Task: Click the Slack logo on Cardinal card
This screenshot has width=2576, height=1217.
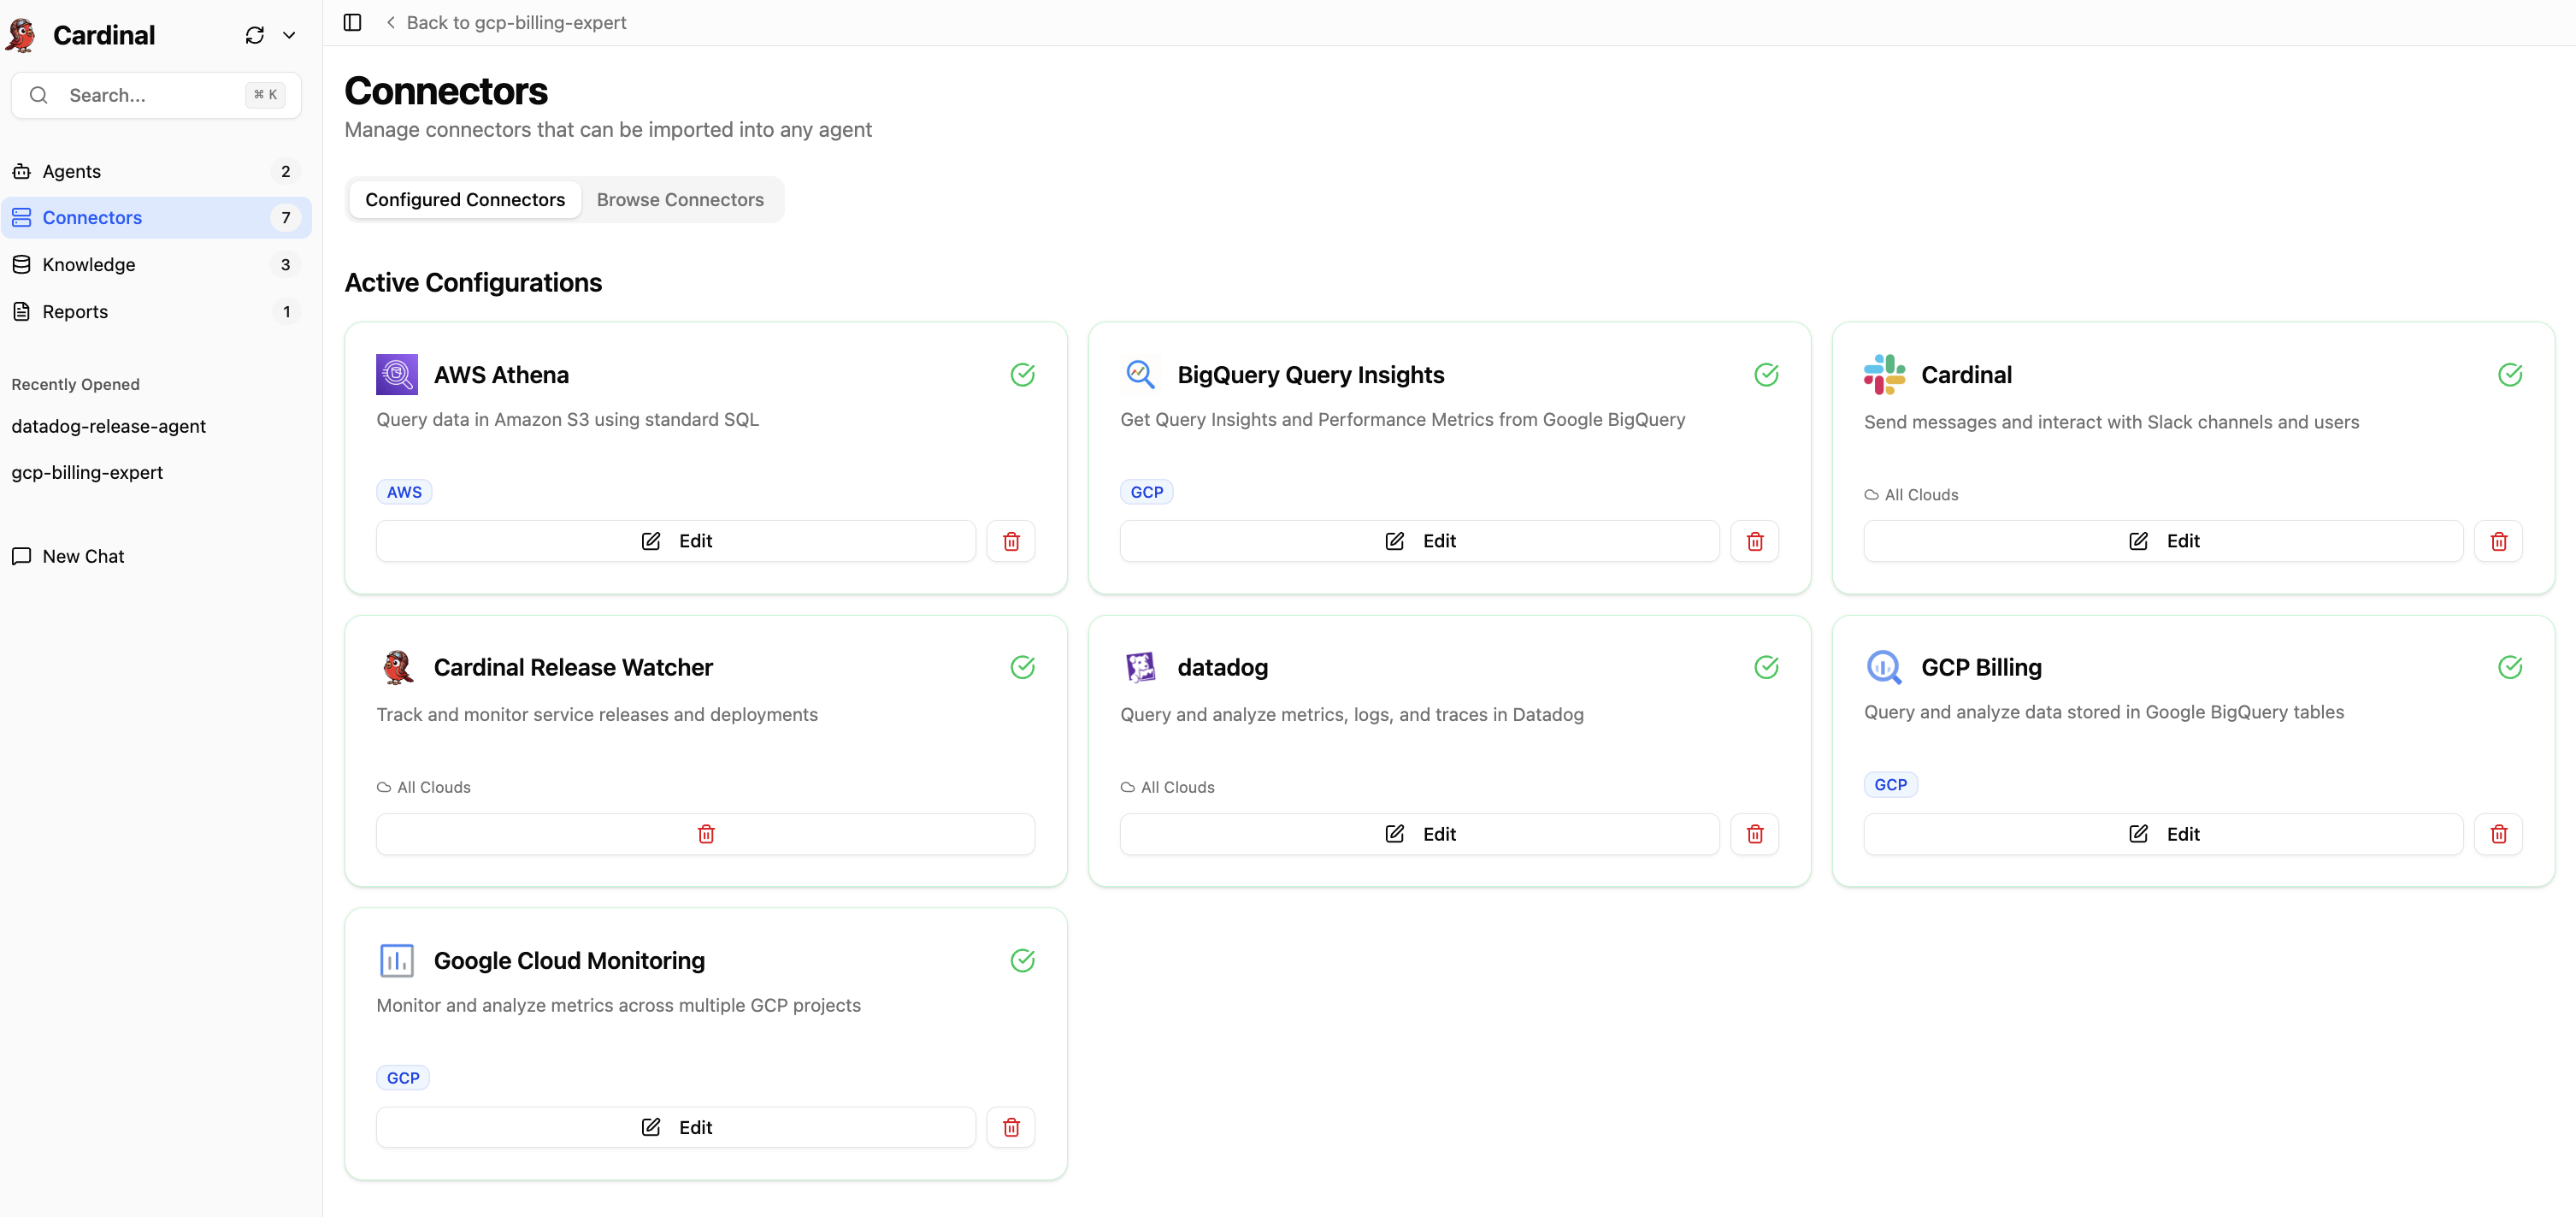Action: pyautogui.click(x=1884, y=375)
